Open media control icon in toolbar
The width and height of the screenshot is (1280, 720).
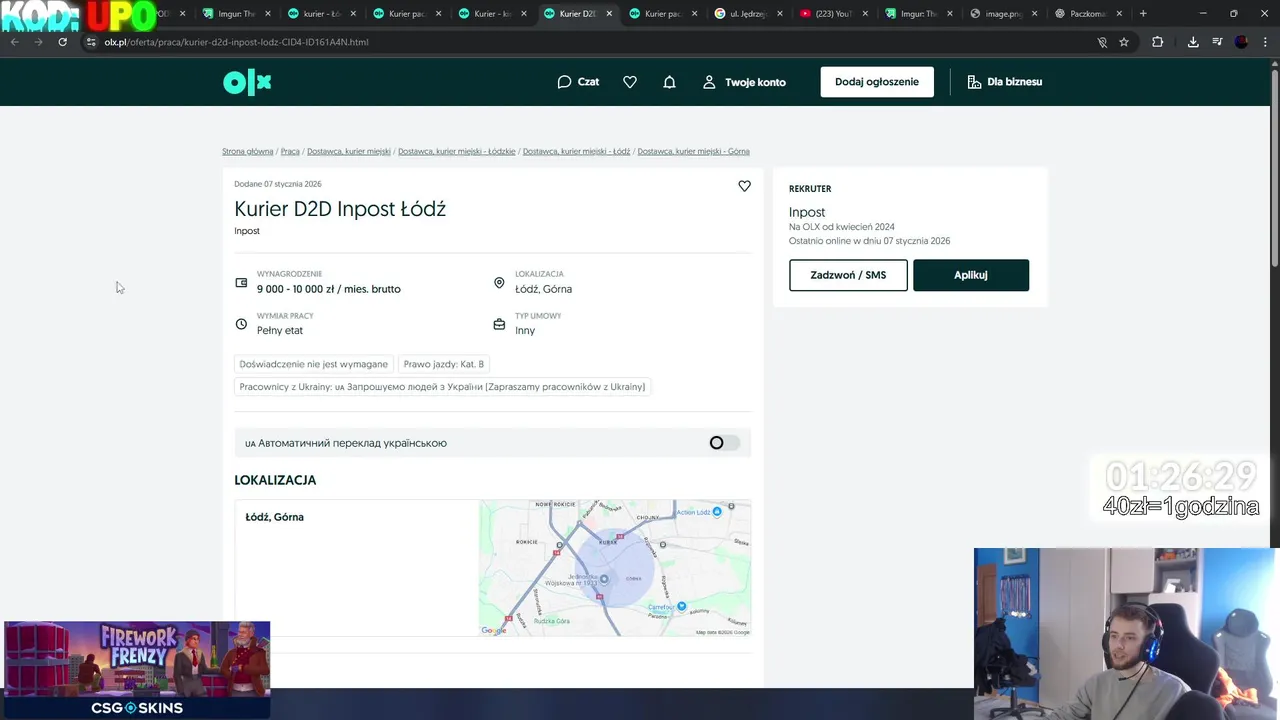click(x=1217, y=42)
